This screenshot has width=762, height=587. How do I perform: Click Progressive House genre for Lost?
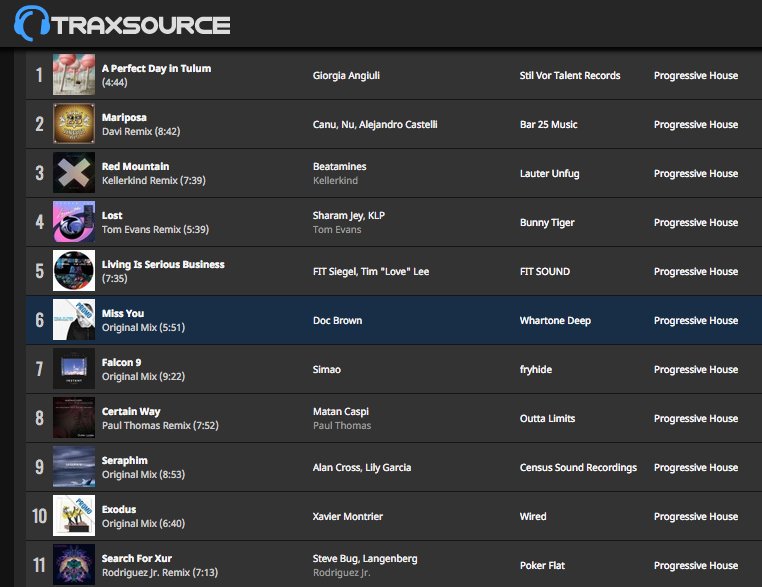pos(696,223)
